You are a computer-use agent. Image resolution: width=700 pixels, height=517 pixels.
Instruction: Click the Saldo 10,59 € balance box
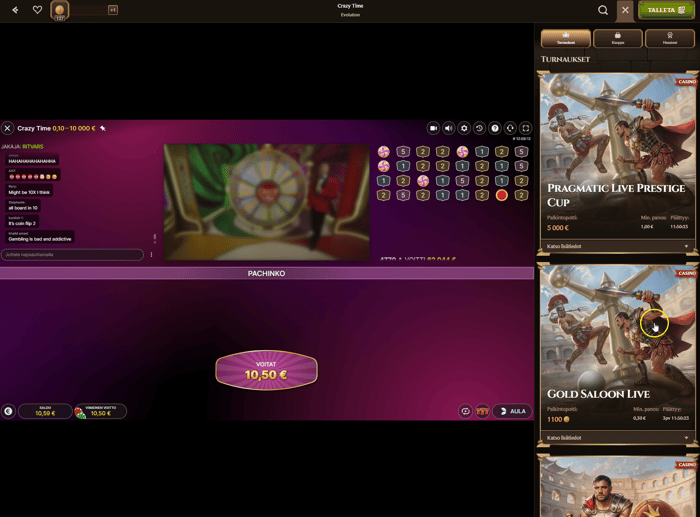[x=45, y=411]
